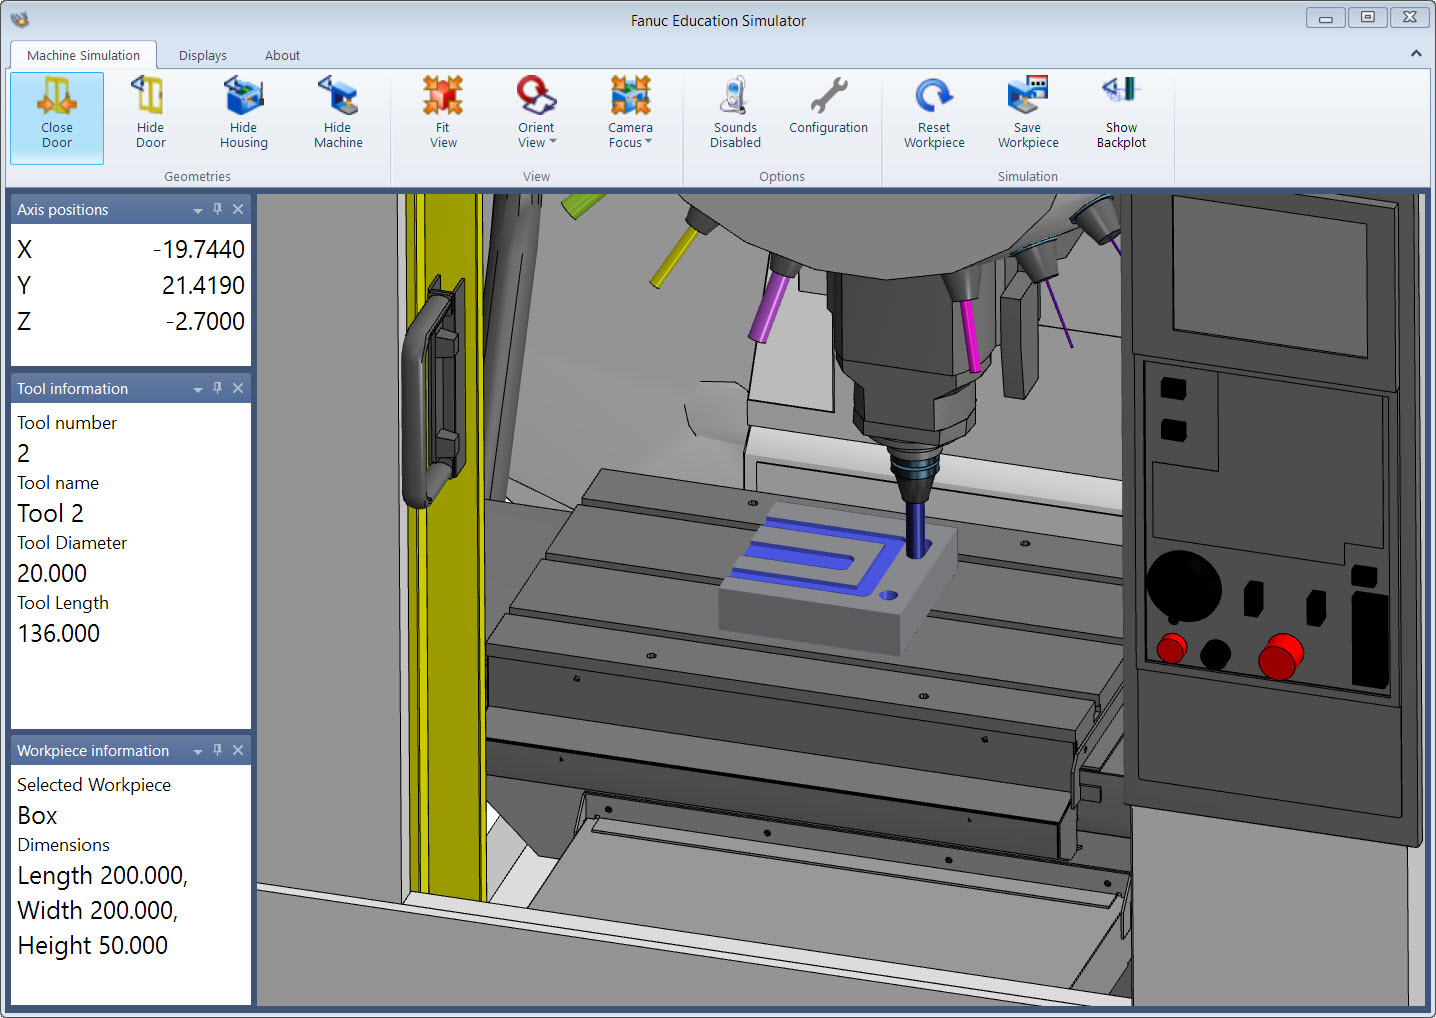Pin the Axis positions panel
Viewport: 1436px width, 1018px height.
(x=217, y=209)
